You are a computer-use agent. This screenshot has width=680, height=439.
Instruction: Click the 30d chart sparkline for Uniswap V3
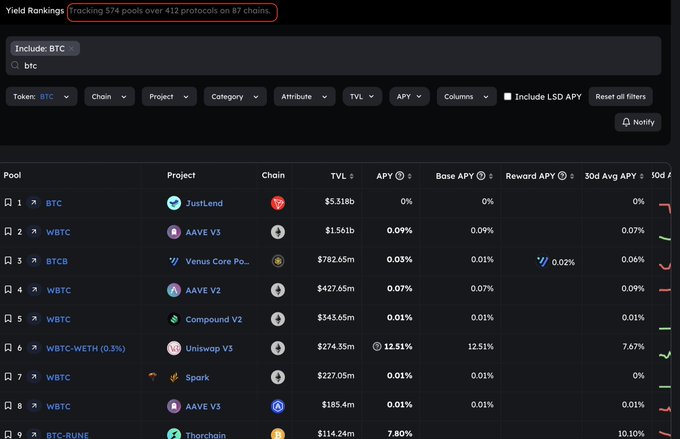665,355
